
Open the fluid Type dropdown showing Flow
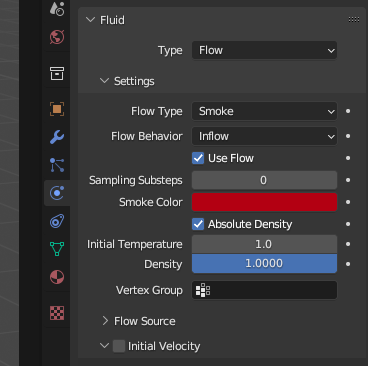(264, 50)
